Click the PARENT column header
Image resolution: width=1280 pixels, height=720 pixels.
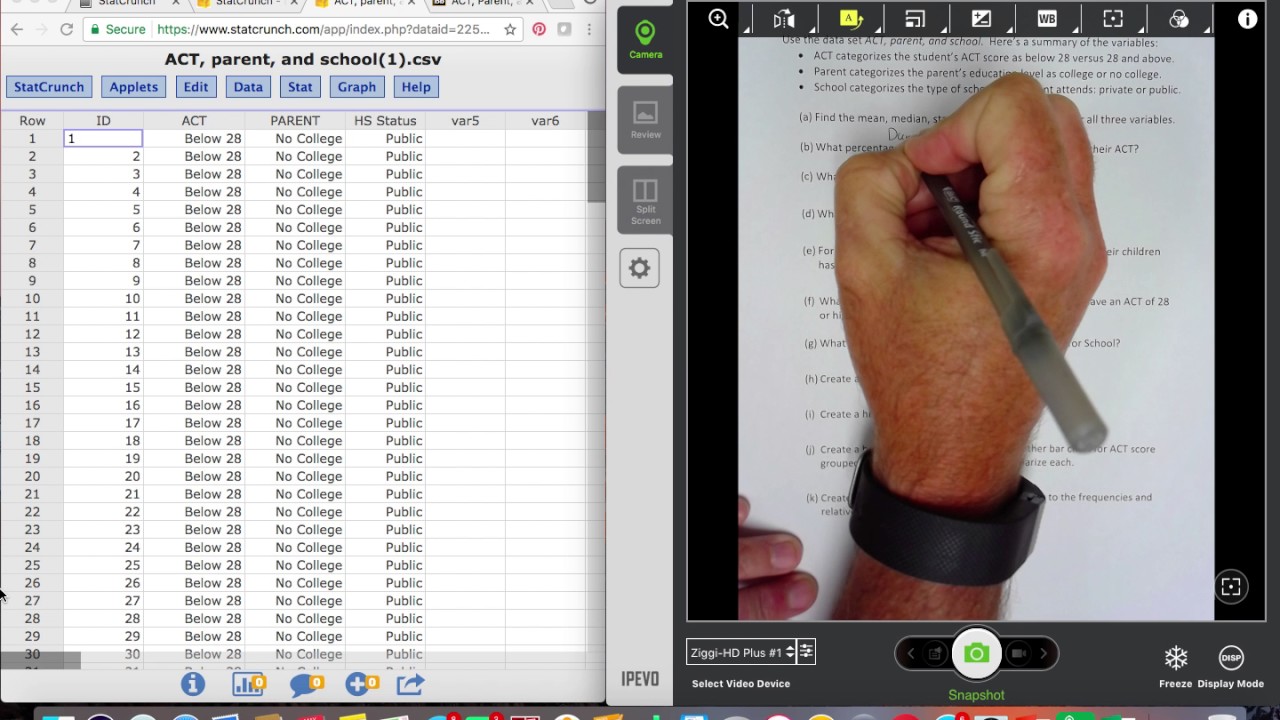(x=295, y=121)
